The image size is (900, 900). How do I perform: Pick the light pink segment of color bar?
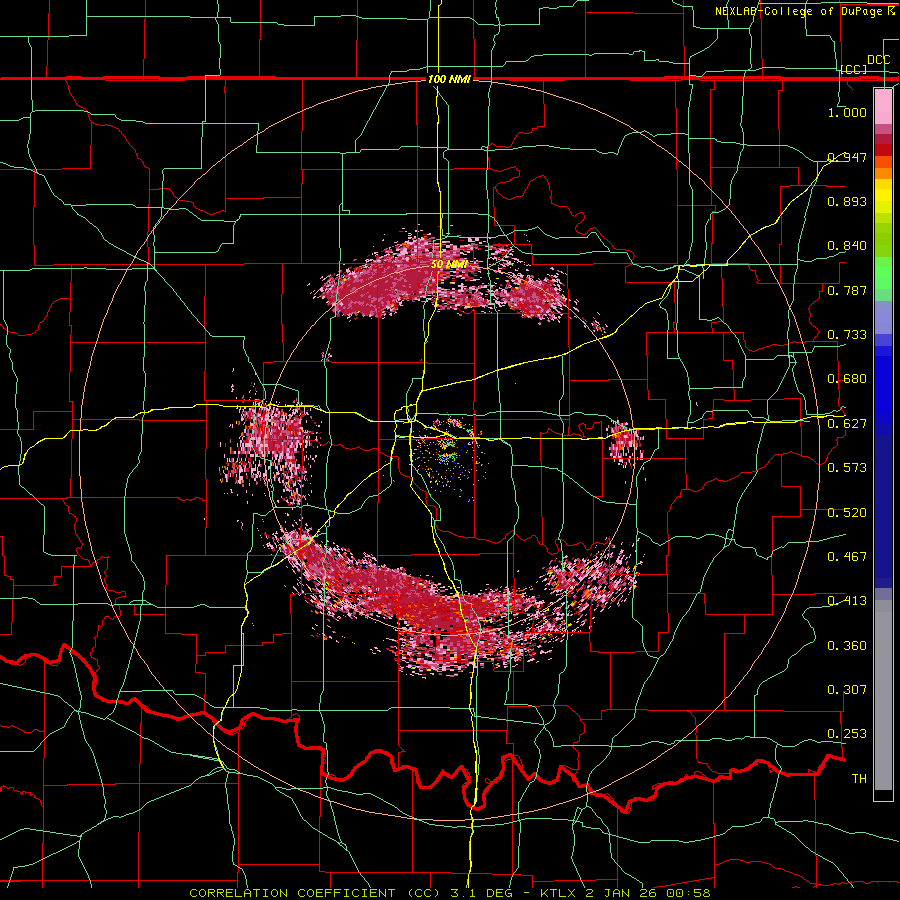tap(883, 106)
